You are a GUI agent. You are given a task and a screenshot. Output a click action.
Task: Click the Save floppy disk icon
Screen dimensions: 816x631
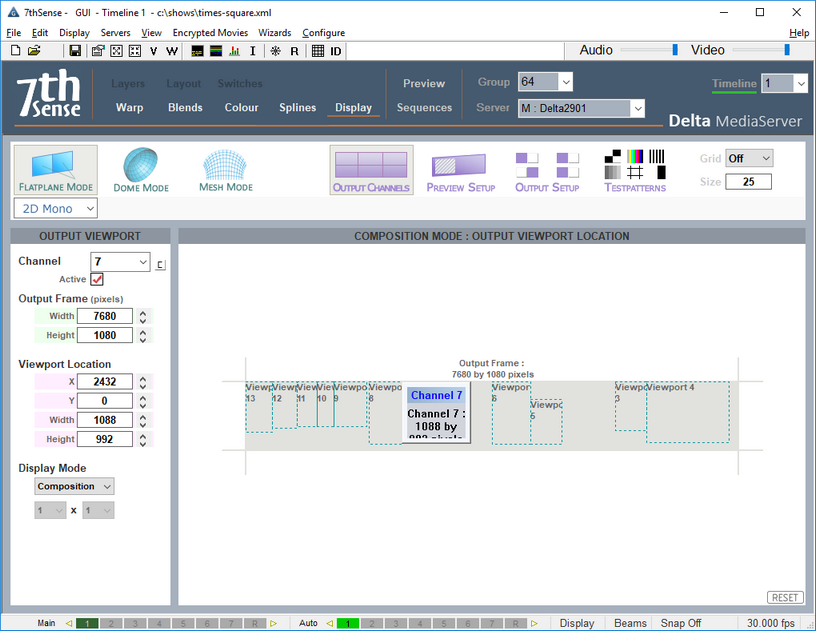click(75, 50)
